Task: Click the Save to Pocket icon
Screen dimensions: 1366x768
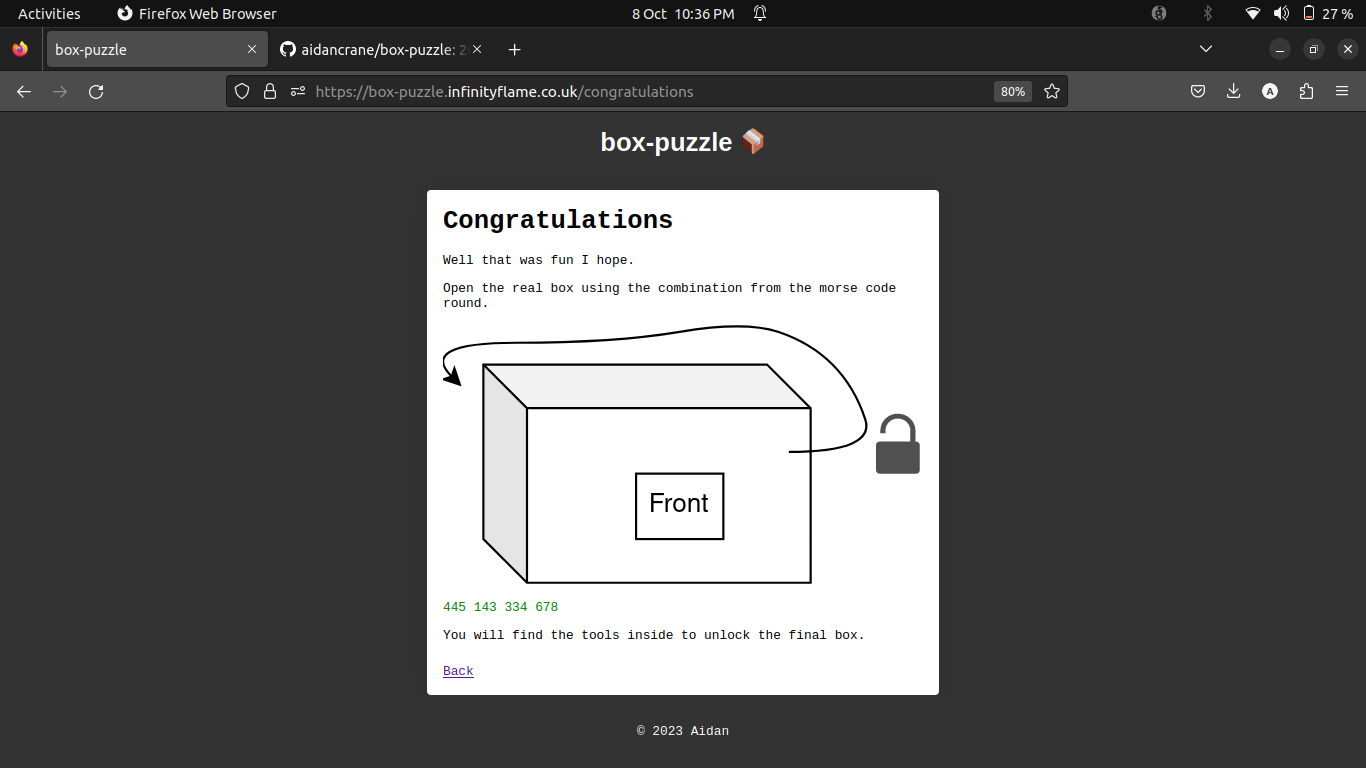Action: (x=1197, y=91)
